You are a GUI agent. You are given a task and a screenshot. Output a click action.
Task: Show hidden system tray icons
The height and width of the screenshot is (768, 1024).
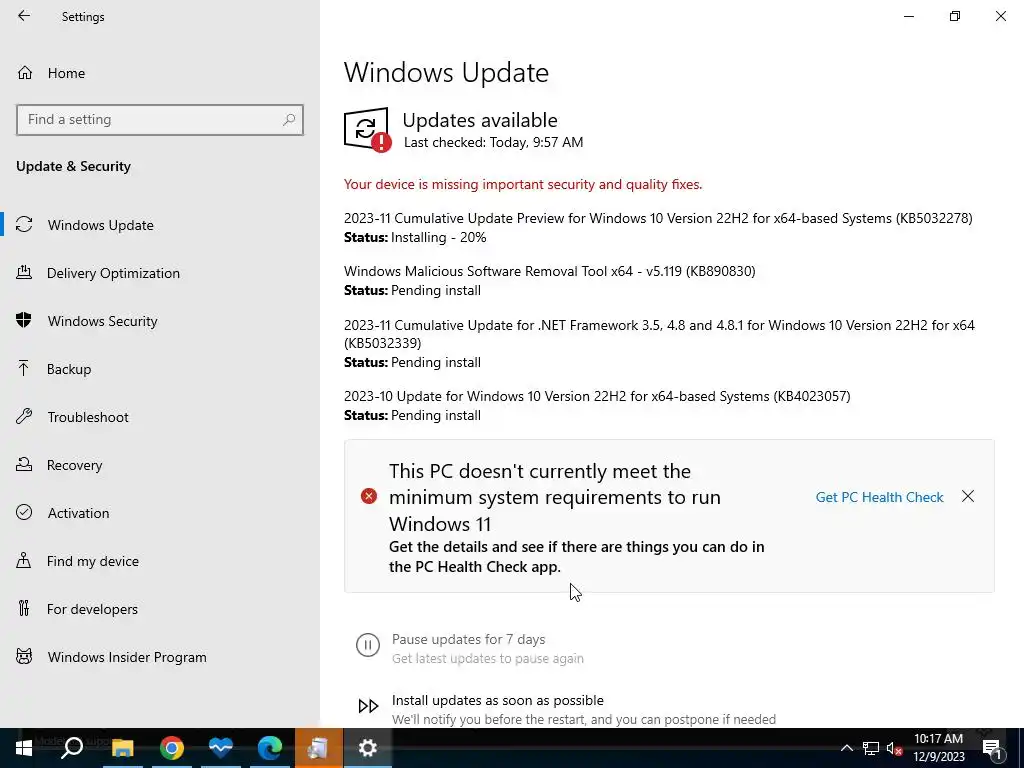(x=846, y=748)
